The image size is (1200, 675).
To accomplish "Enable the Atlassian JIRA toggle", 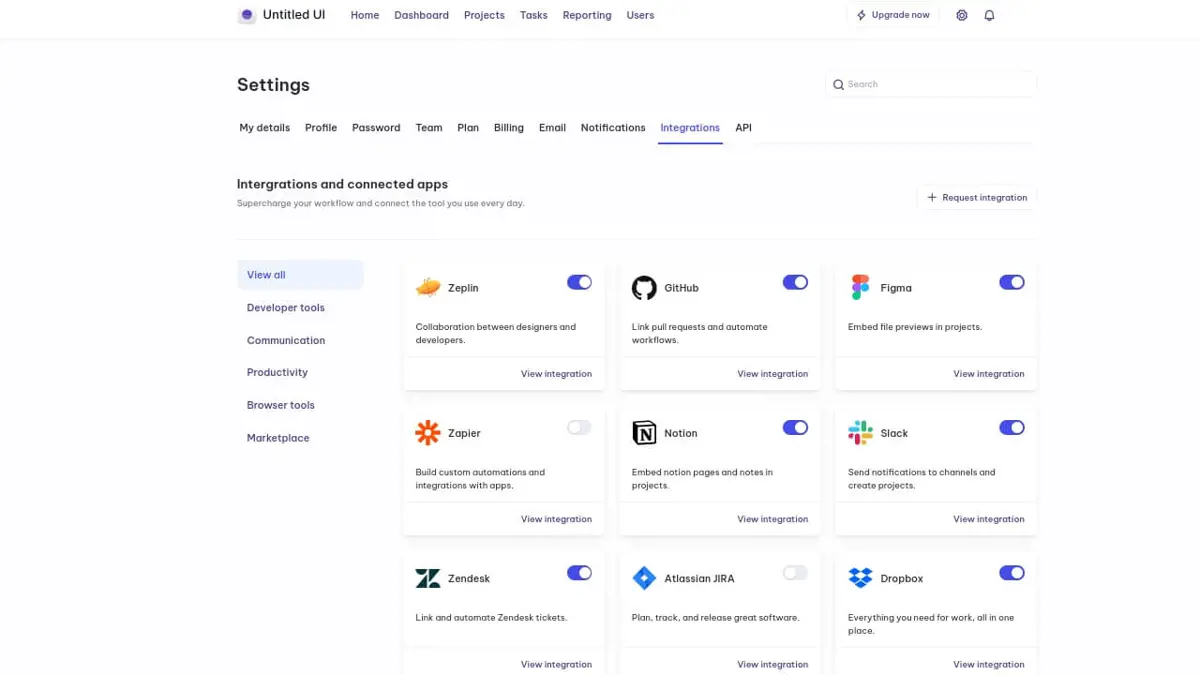I will (795, 572).
